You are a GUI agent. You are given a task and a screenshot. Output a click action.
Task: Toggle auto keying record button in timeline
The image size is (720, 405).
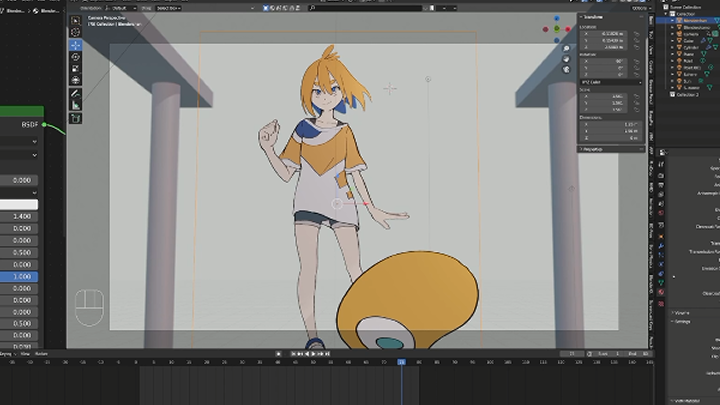tap(278, 354)
